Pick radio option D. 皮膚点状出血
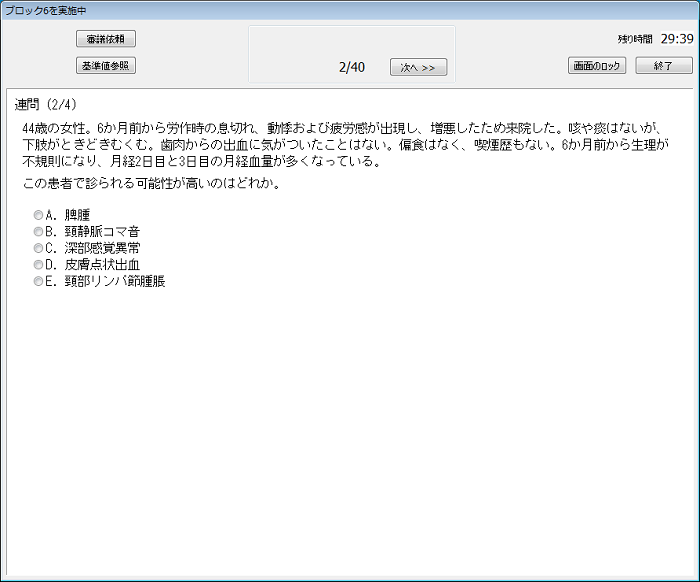Image resolution: width=700 pixels, height=582 pixels. tap(38, 265)
